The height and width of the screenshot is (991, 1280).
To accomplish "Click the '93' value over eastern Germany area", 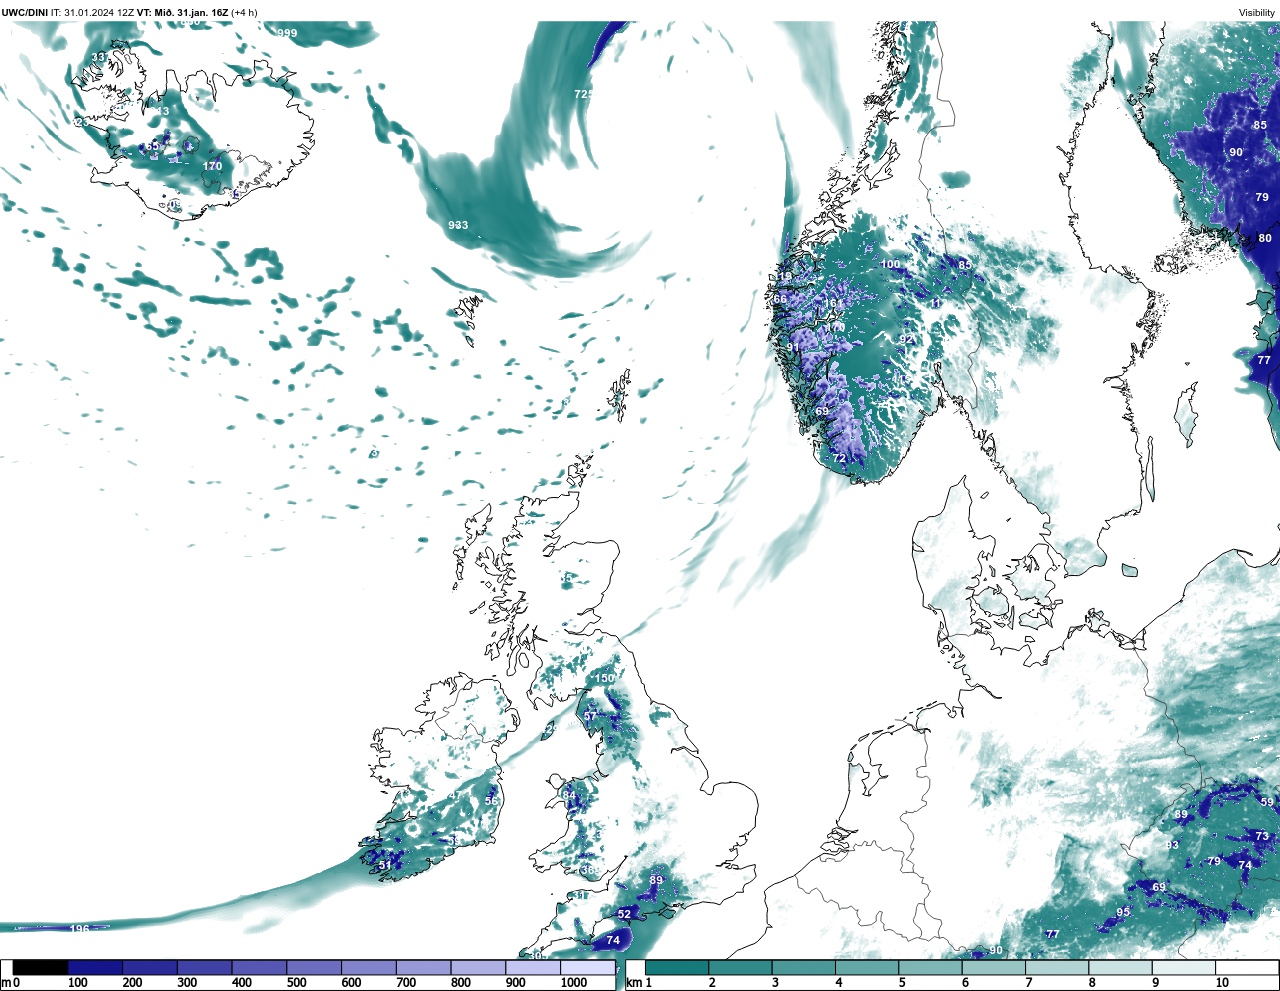I will click(1173, 845).
